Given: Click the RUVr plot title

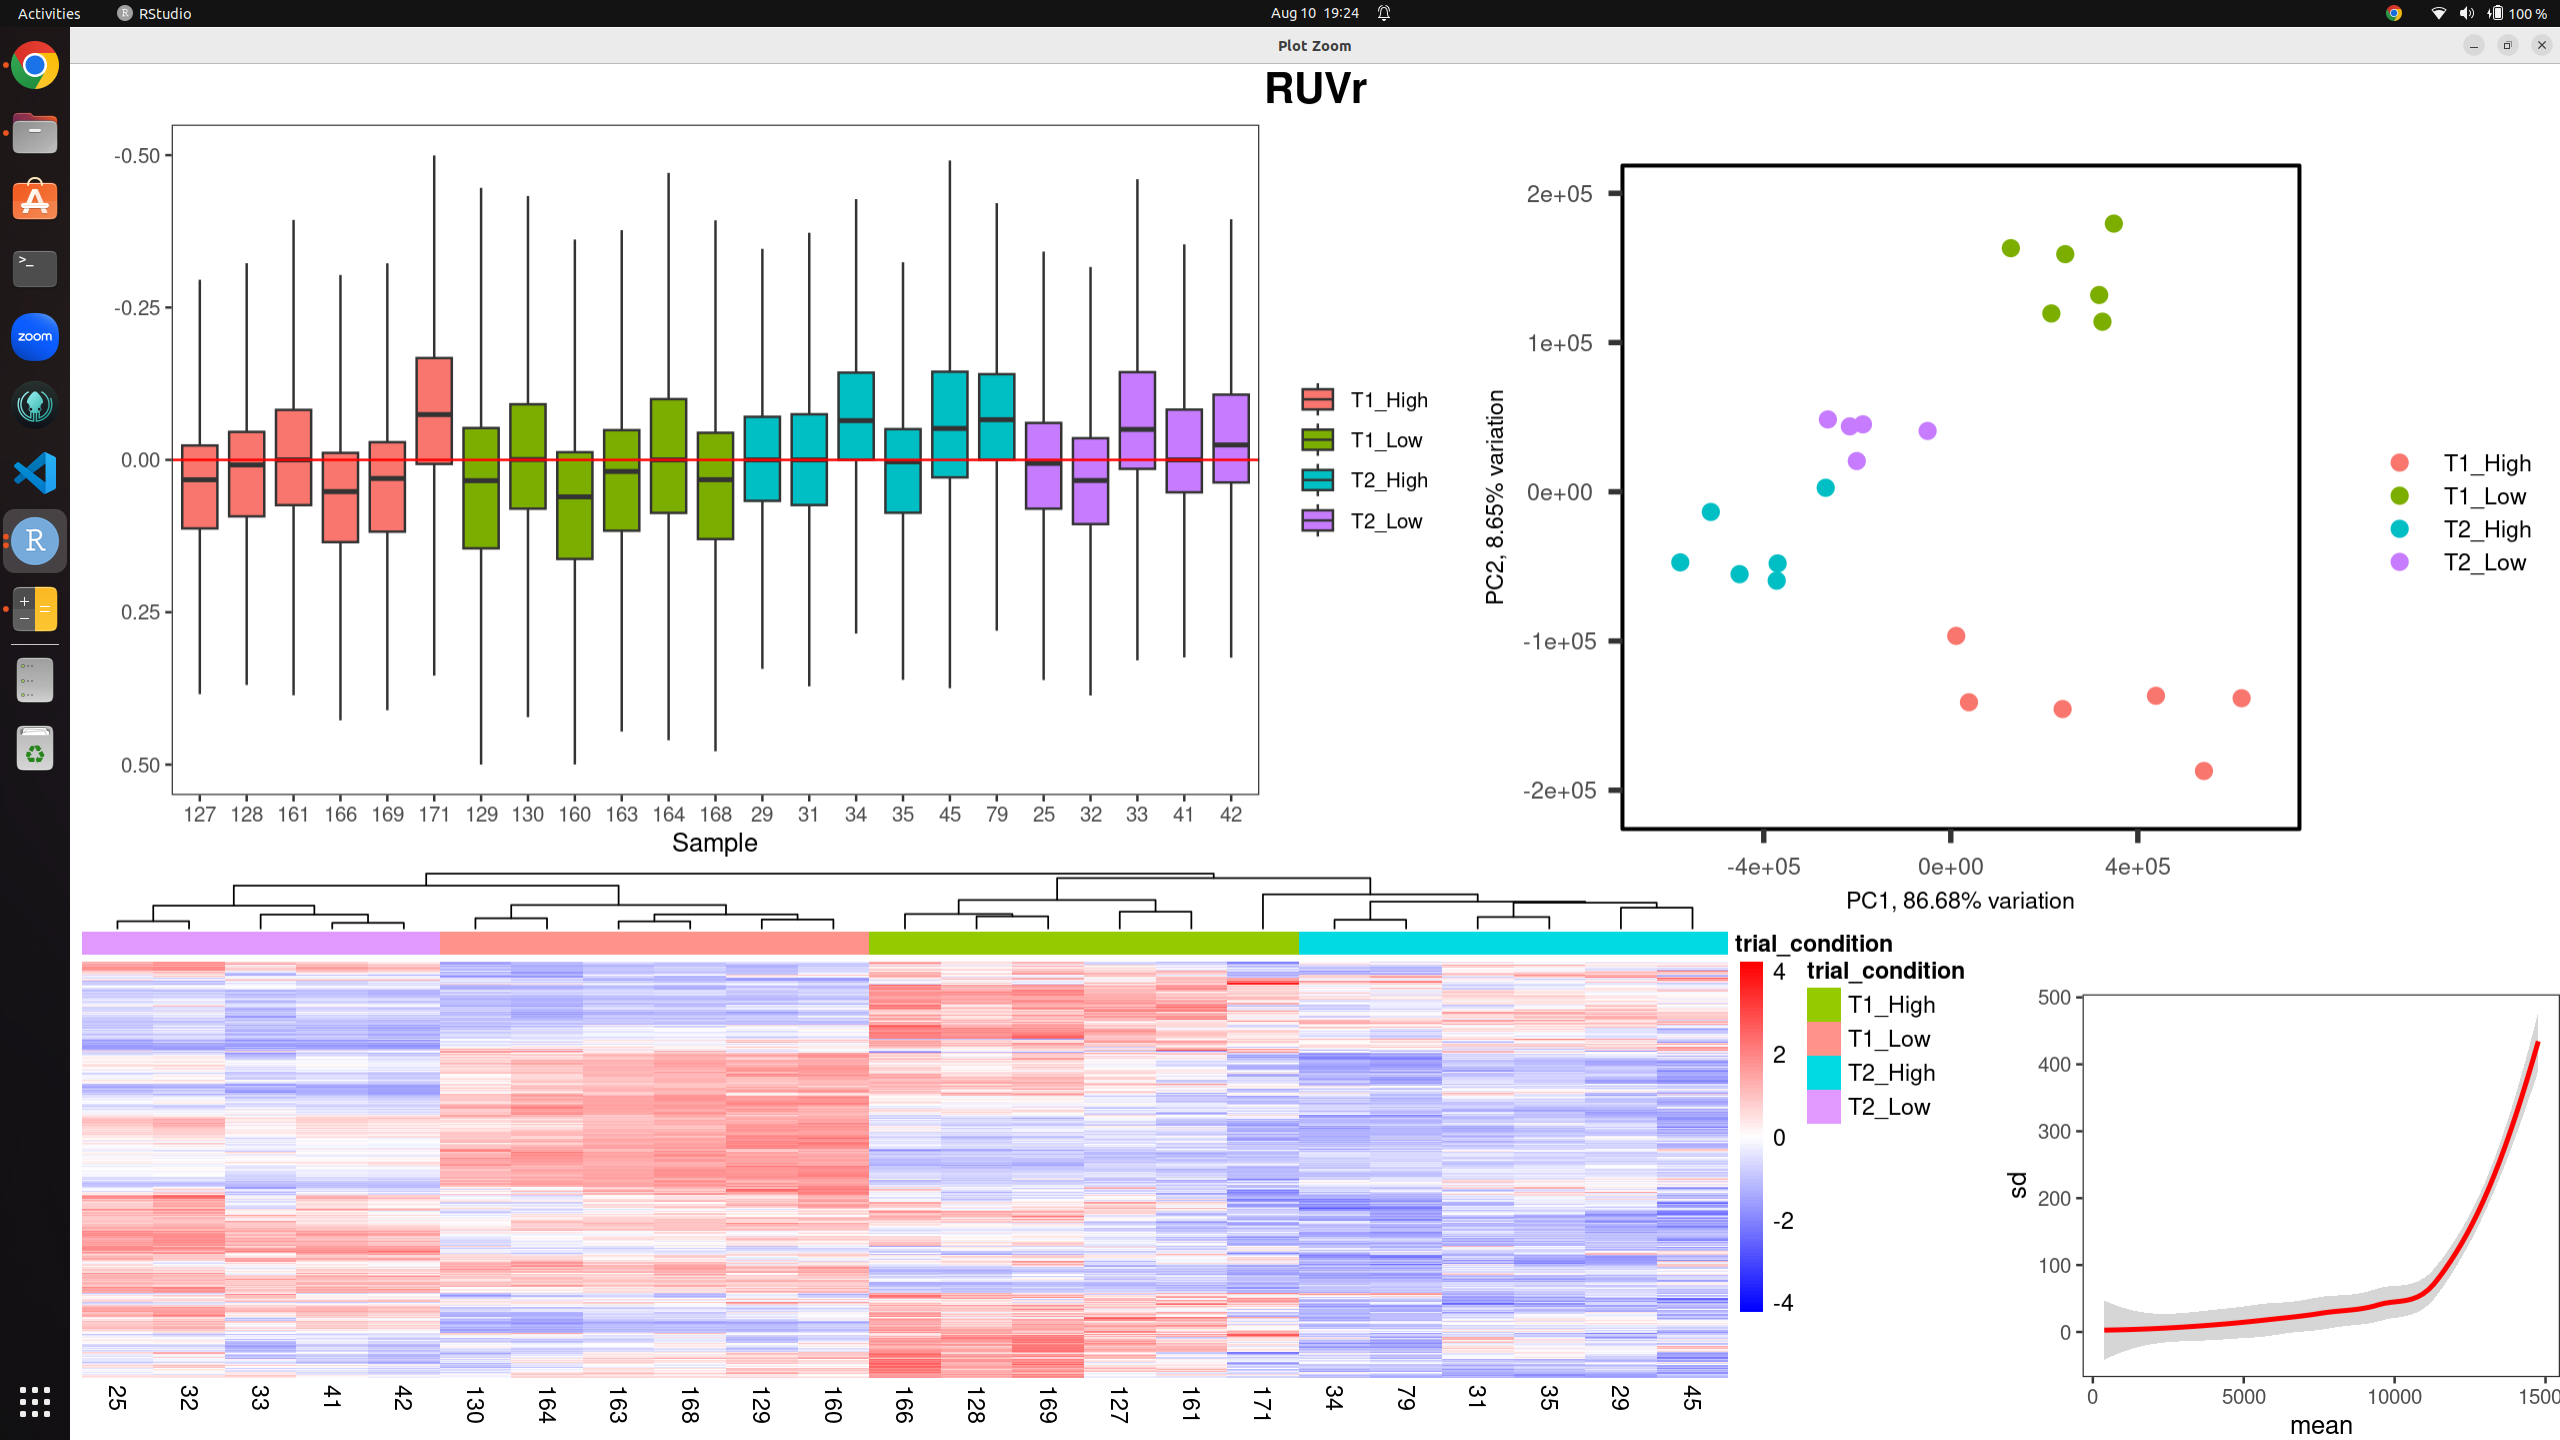Looking at the screenshot, I should click(x=1315, y=88).
